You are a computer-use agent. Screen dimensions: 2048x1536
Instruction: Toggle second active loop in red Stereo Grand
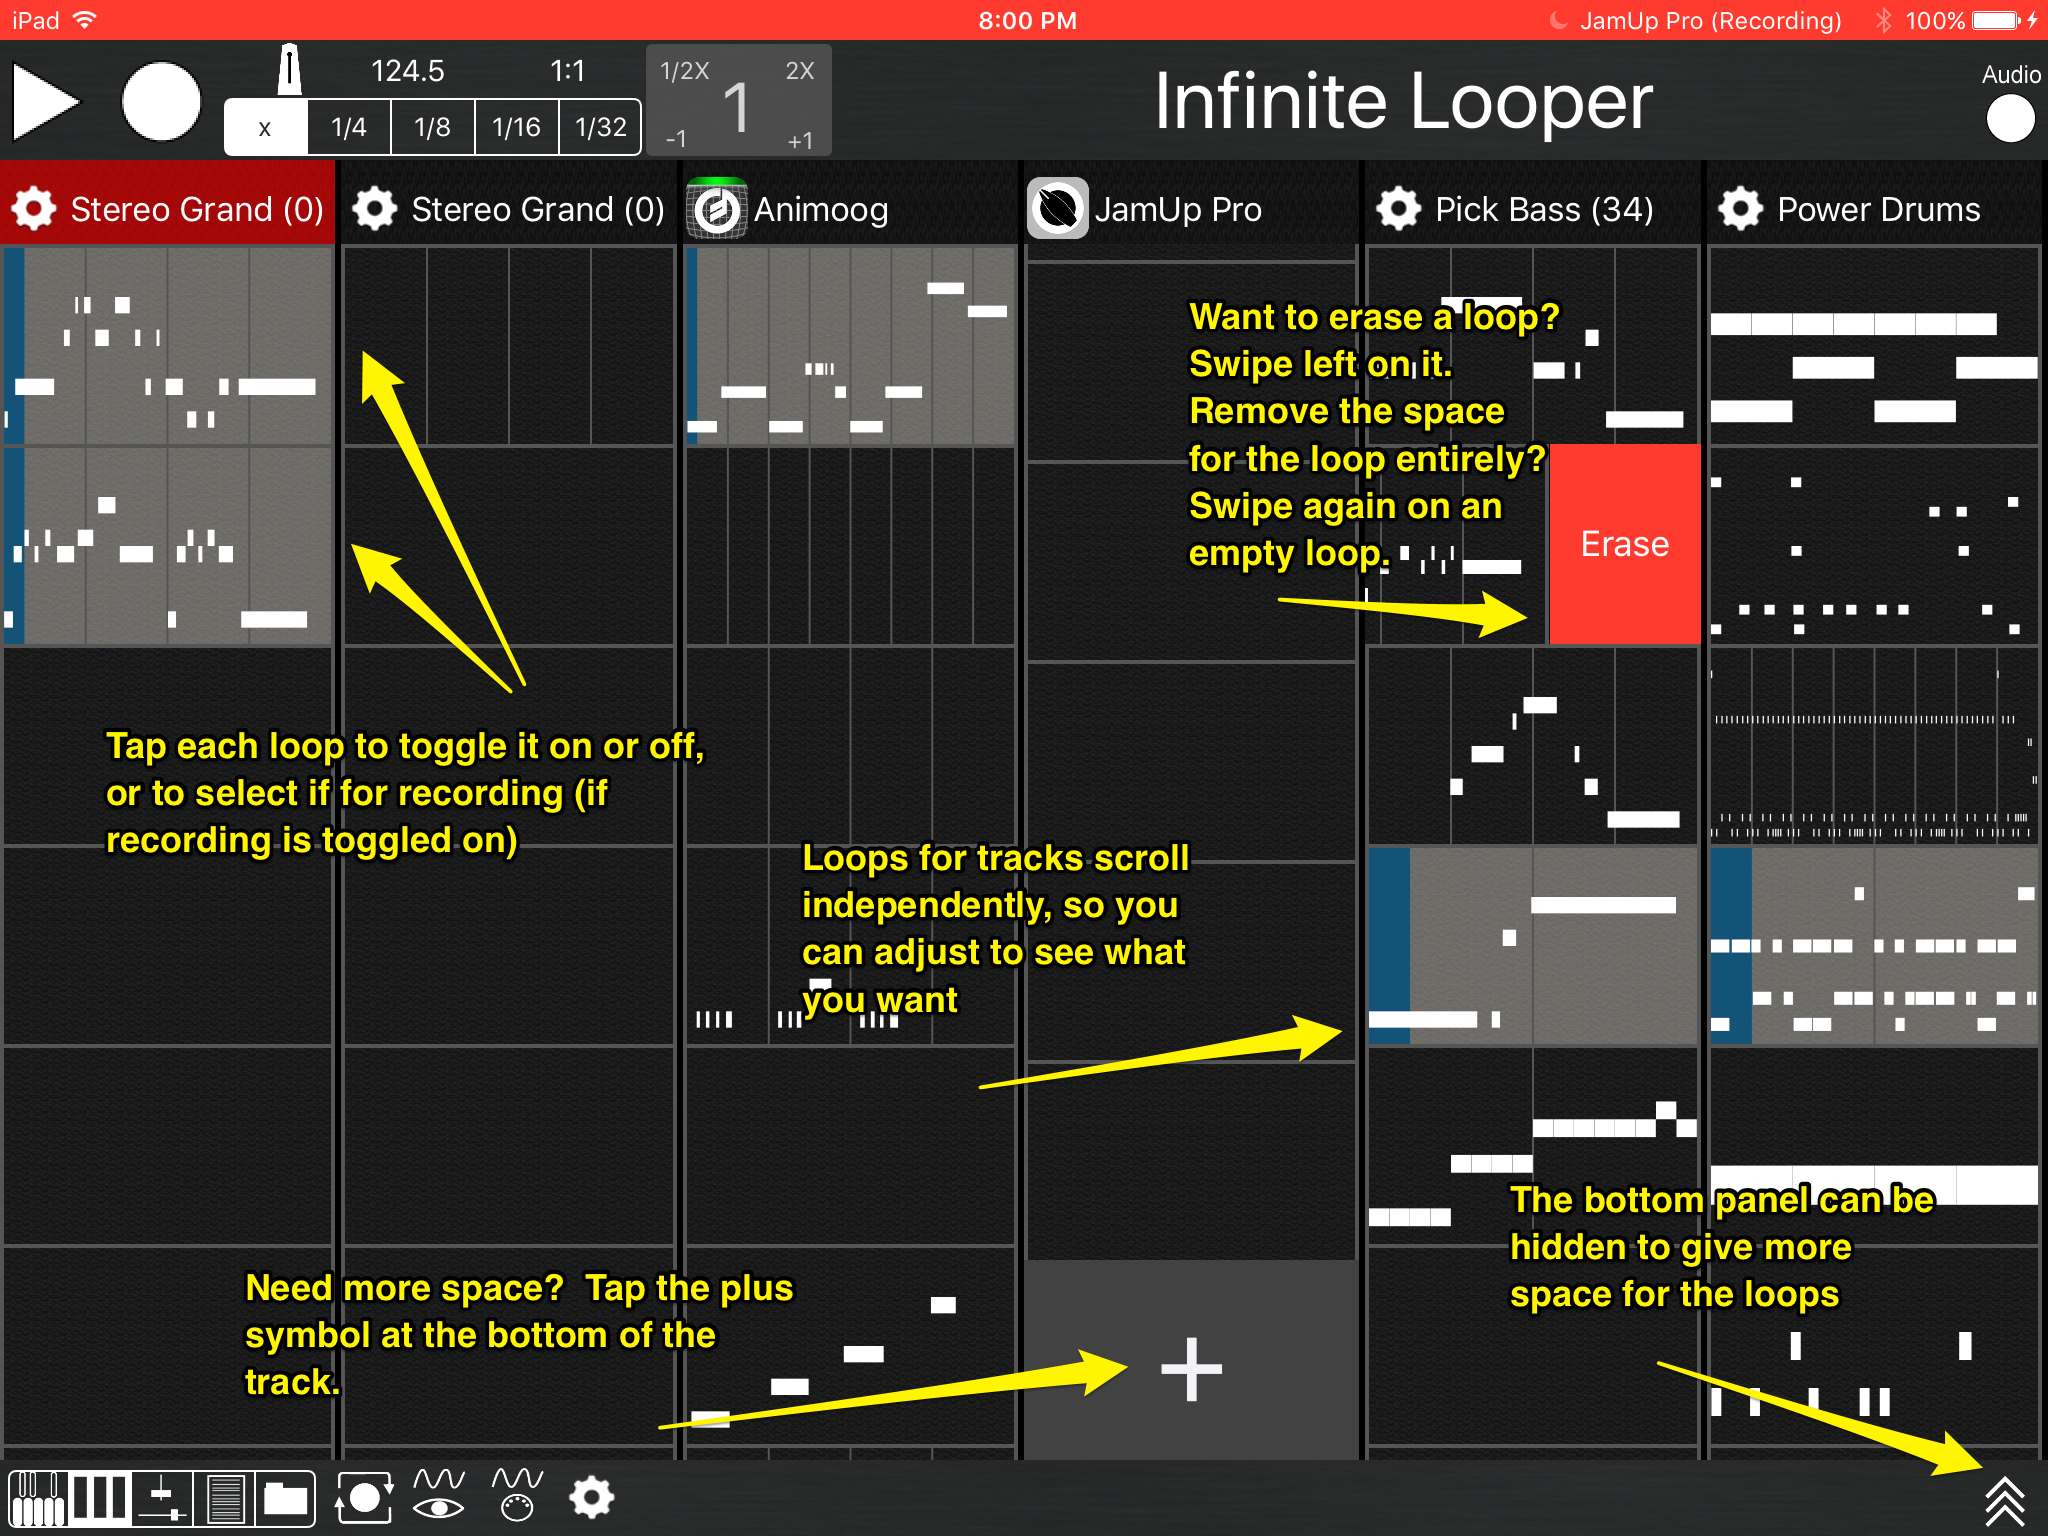pos(168,546)
